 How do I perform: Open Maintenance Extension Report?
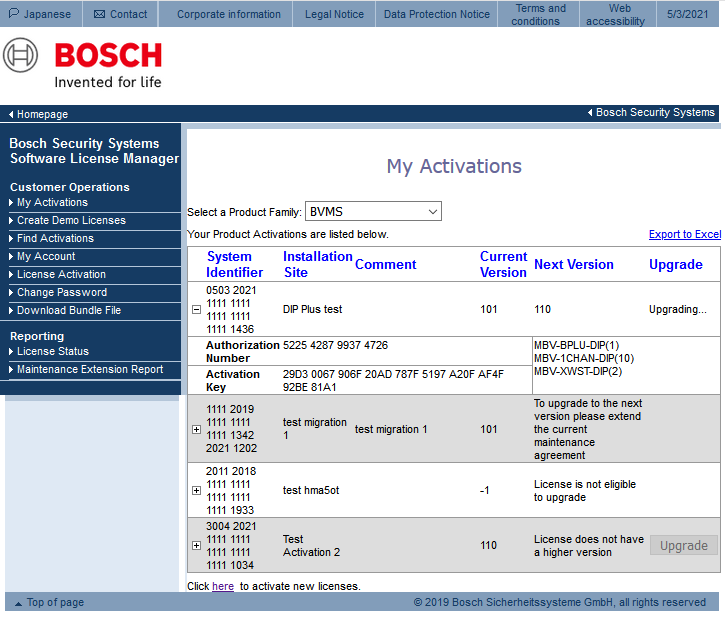tap(89, 369)
